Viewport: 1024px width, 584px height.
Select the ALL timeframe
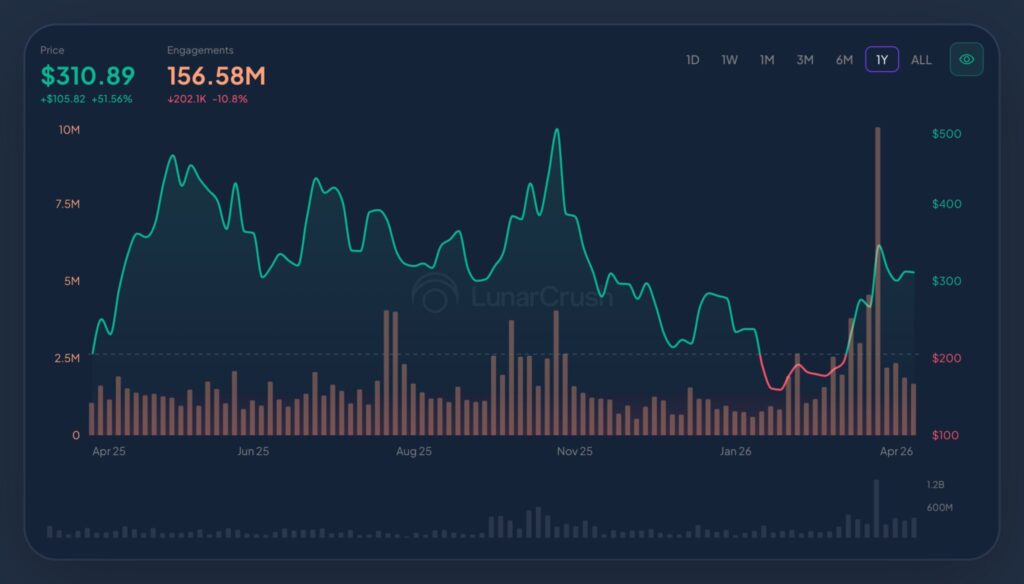pyautogui.click(x=919, y=60)
